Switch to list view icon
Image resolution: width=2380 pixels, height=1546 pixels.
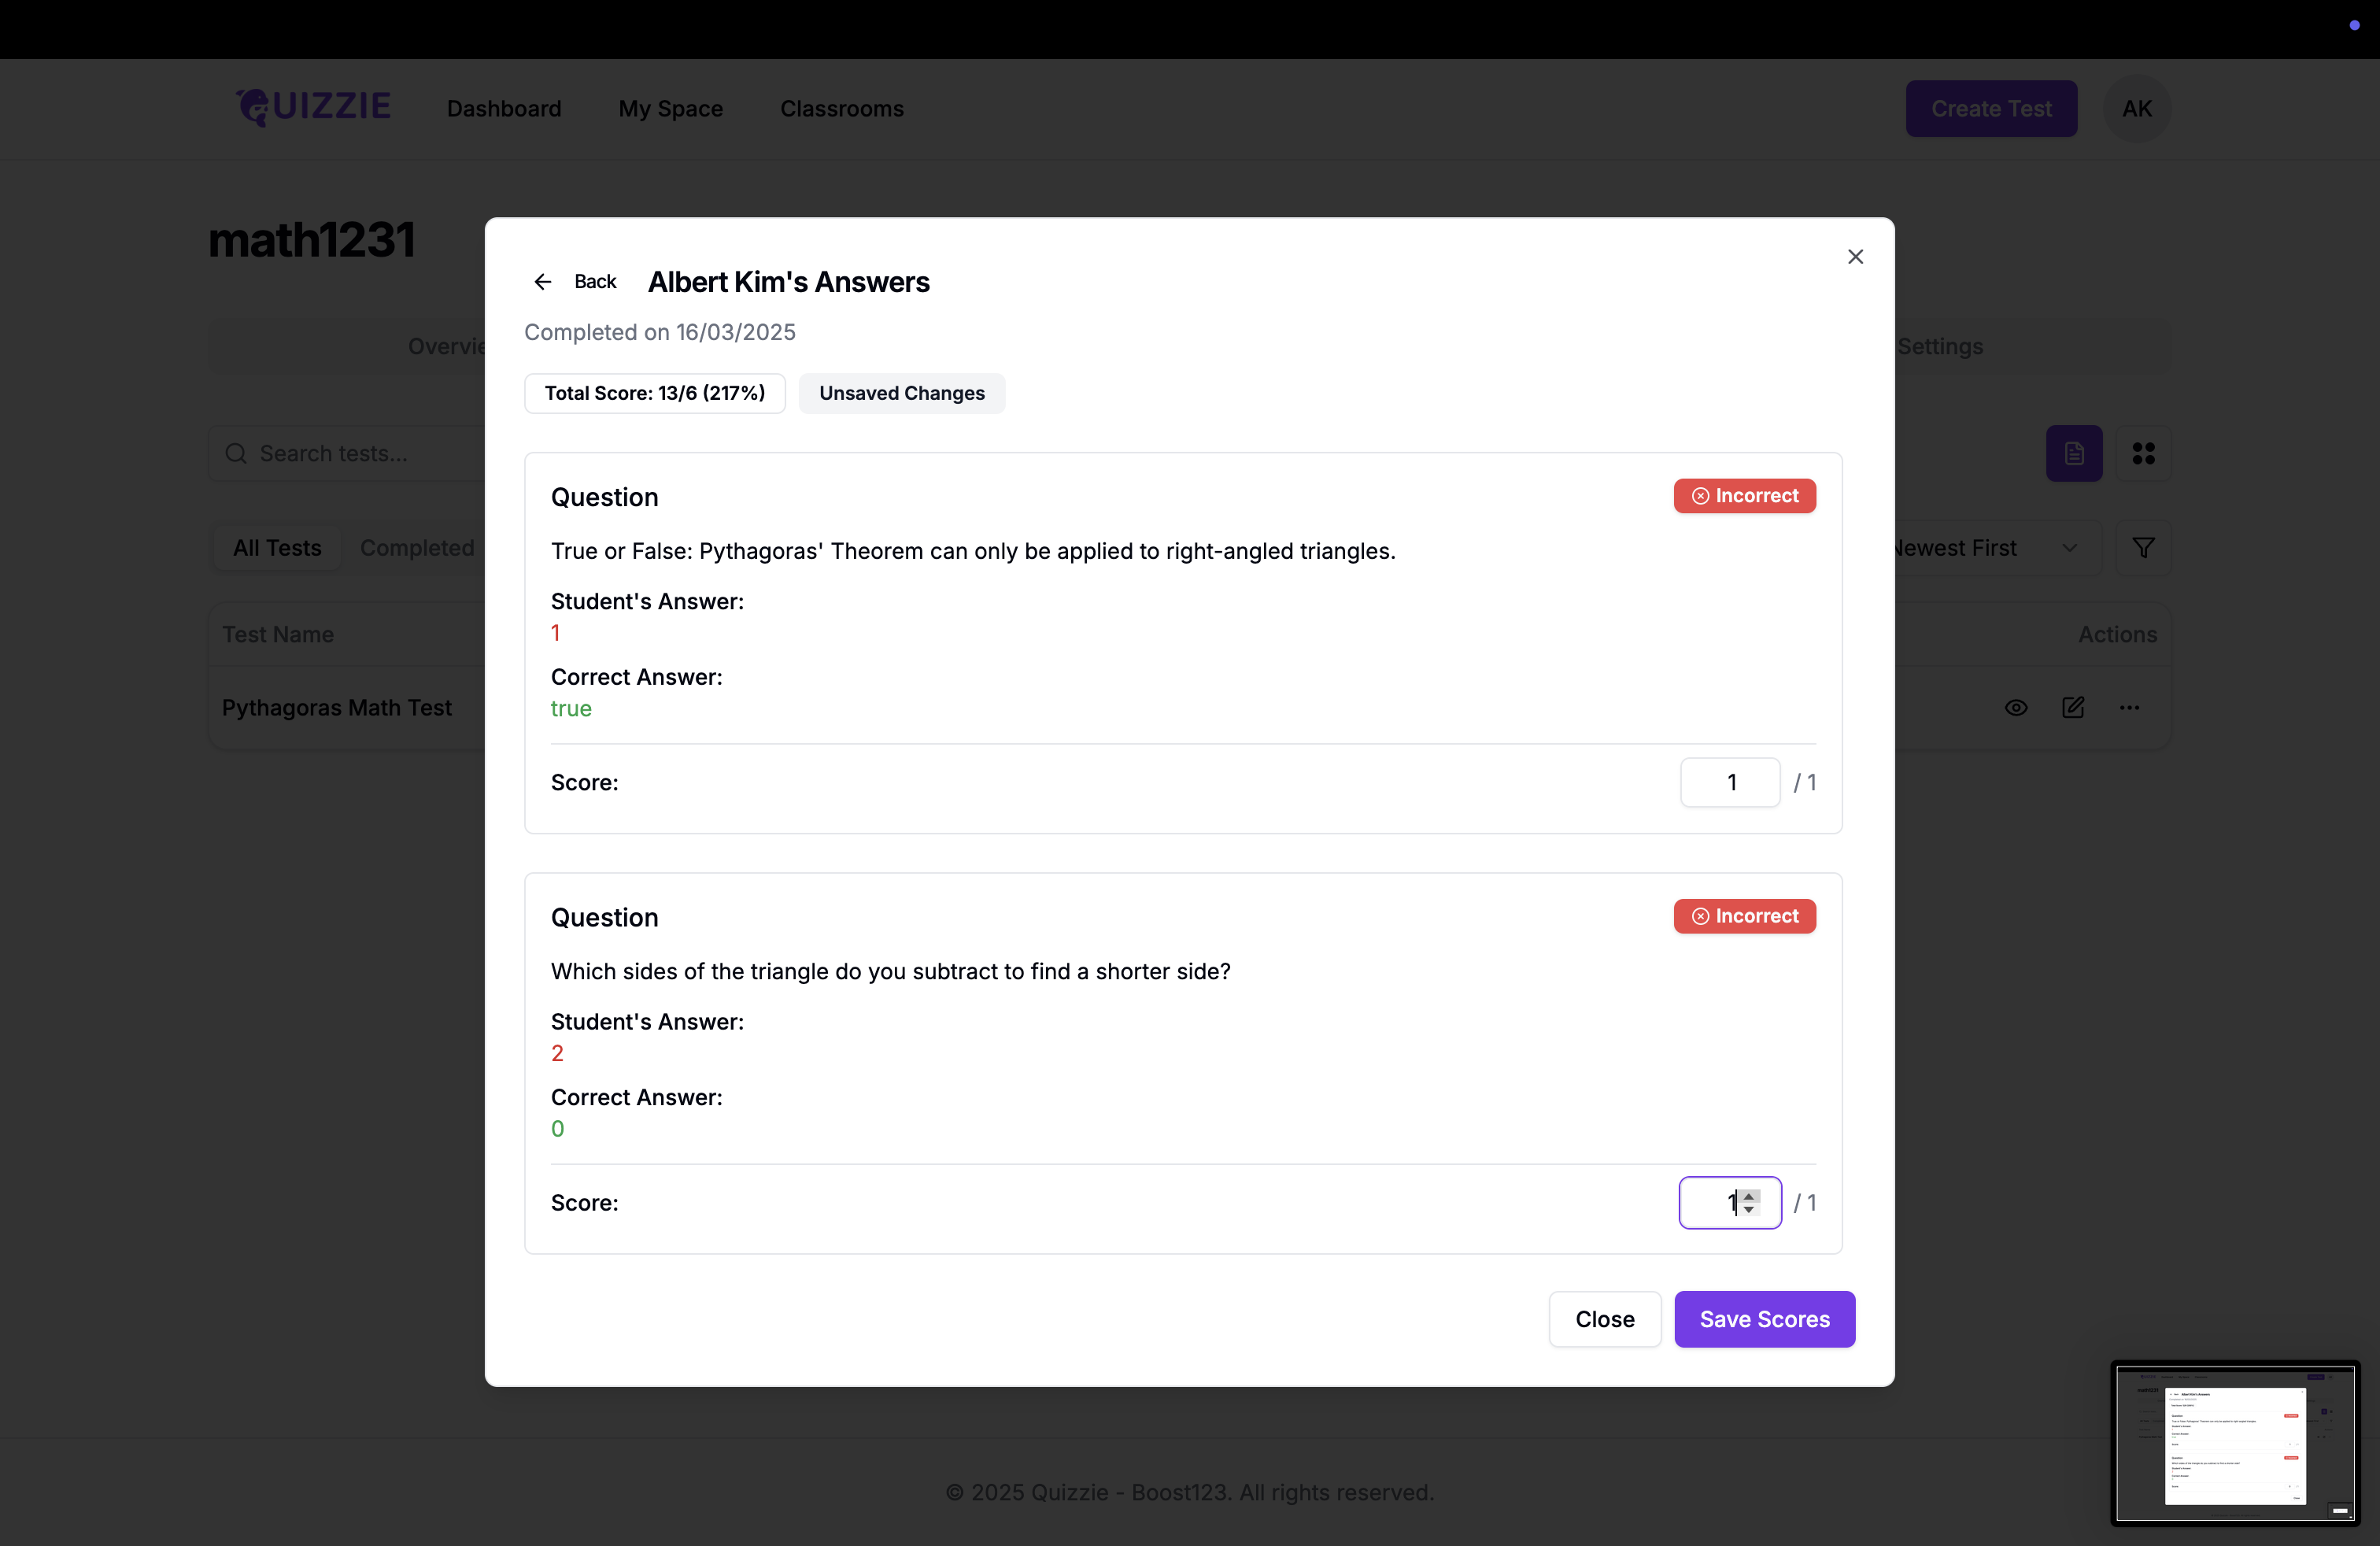click(x=2074, y=453)
